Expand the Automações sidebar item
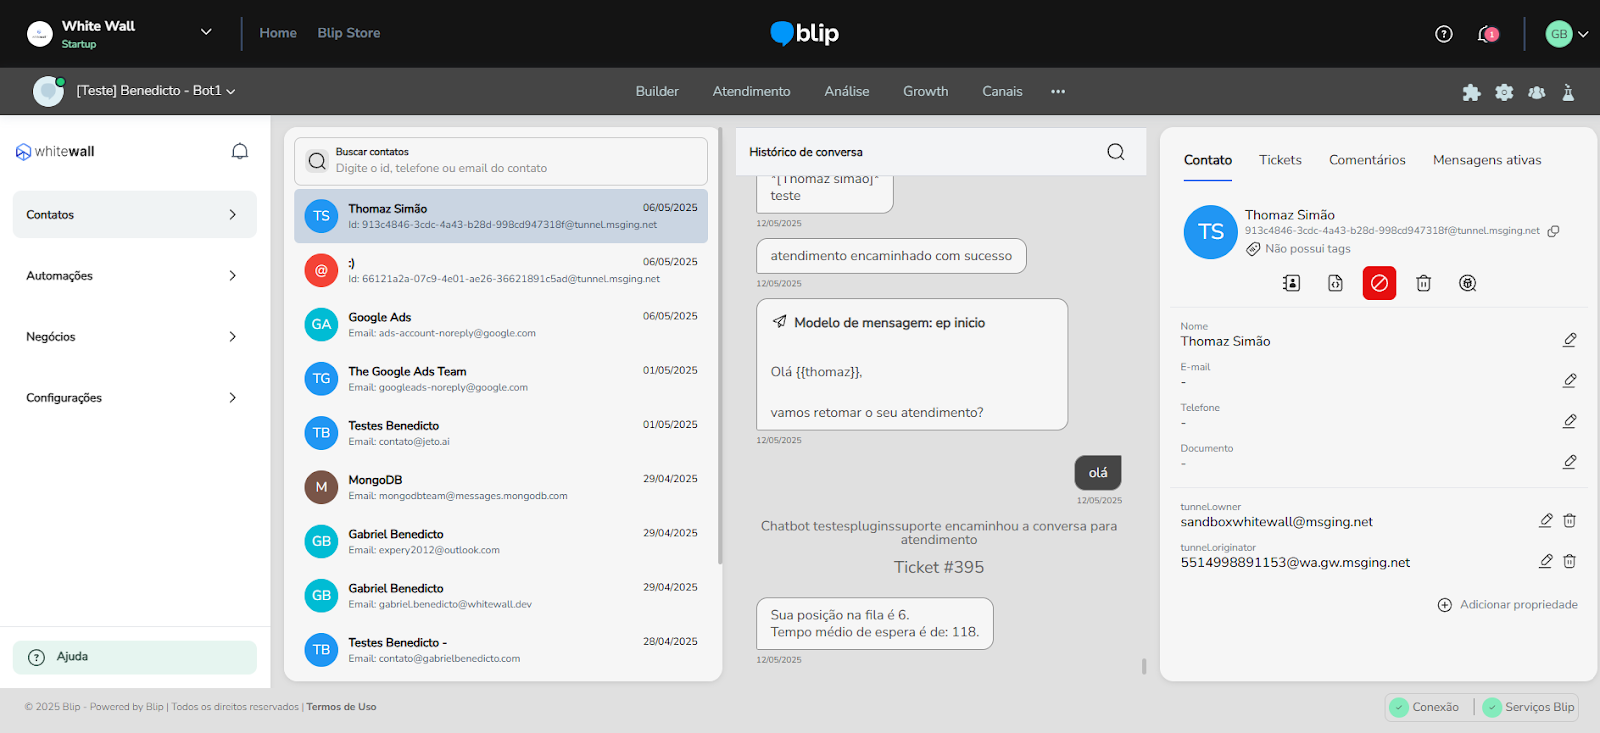 point(135,275)
